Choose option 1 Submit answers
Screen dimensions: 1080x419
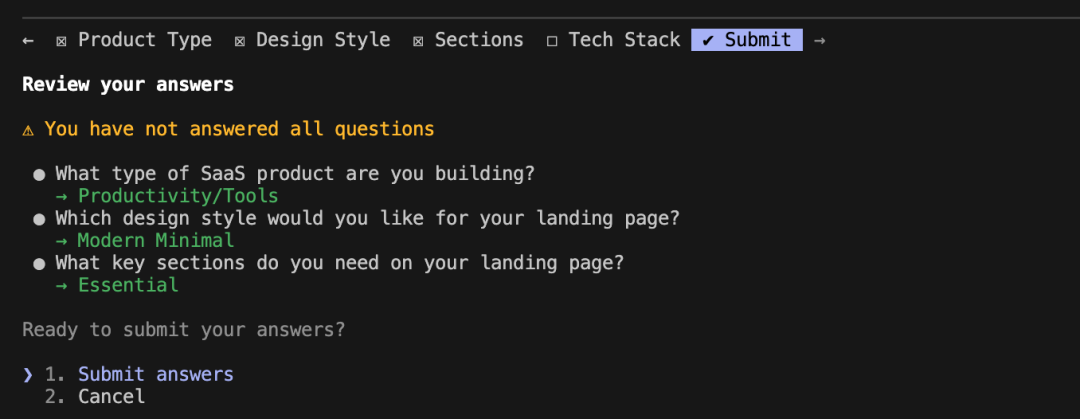[155, 374]
